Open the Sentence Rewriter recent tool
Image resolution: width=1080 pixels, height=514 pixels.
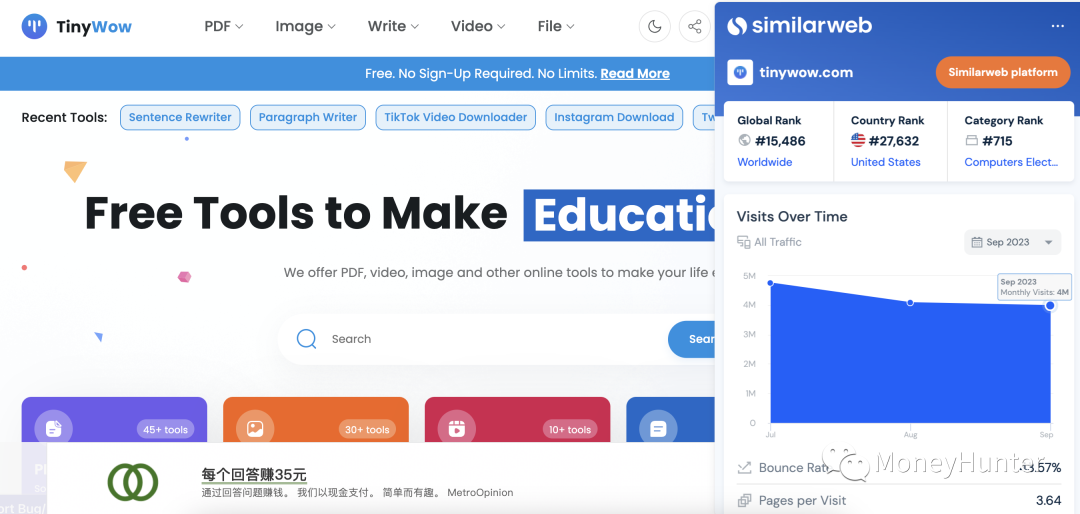click(x=180, y=117)
